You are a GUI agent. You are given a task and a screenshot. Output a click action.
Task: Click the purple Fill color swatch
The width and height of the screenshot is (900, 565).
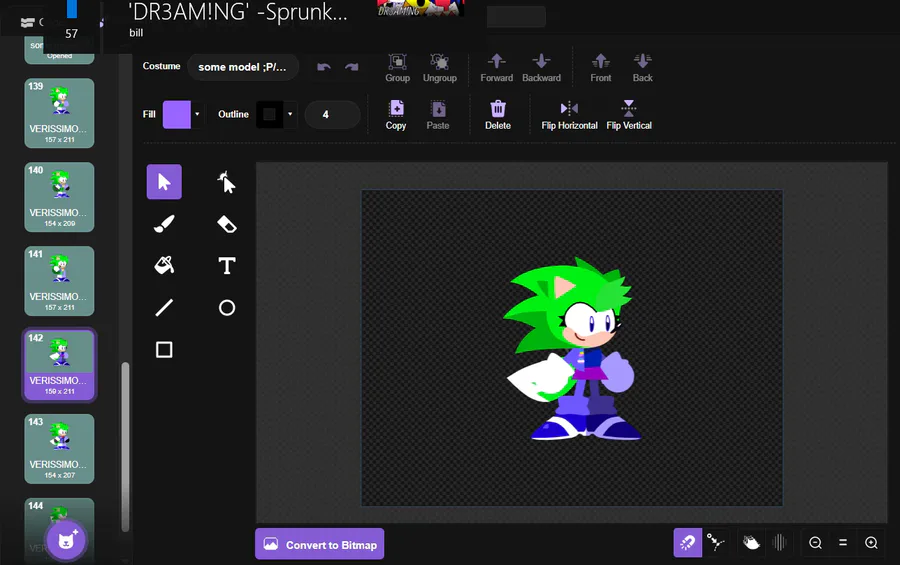177,114
